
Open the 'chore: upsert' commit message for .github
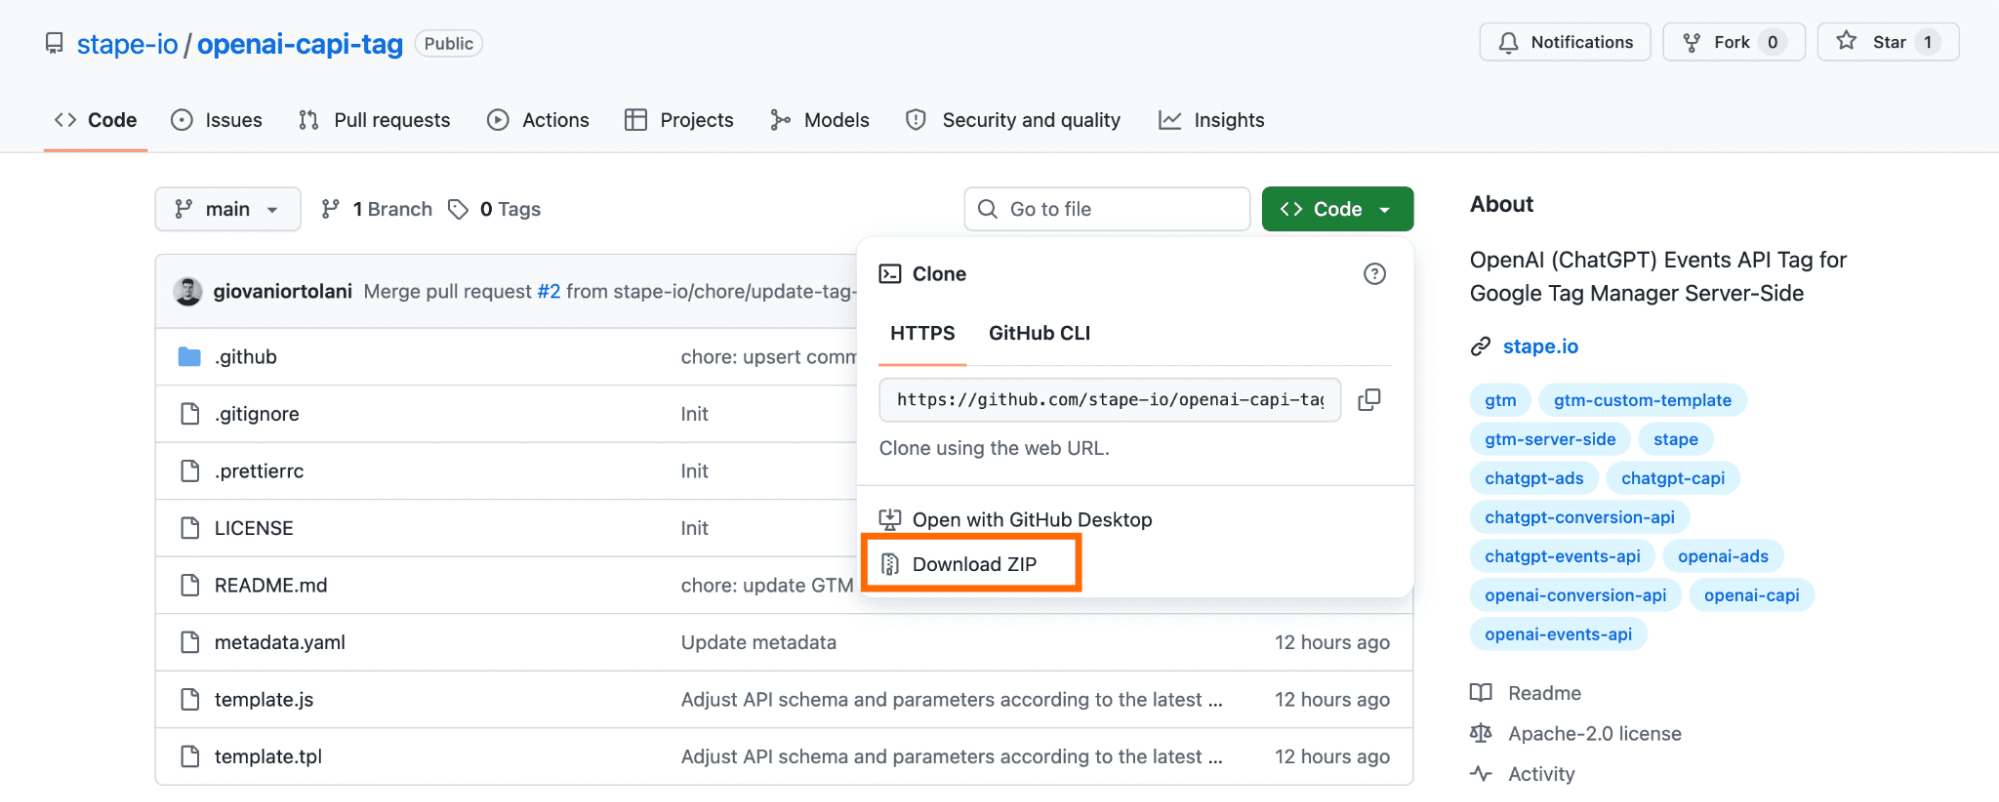click(768, 357)
